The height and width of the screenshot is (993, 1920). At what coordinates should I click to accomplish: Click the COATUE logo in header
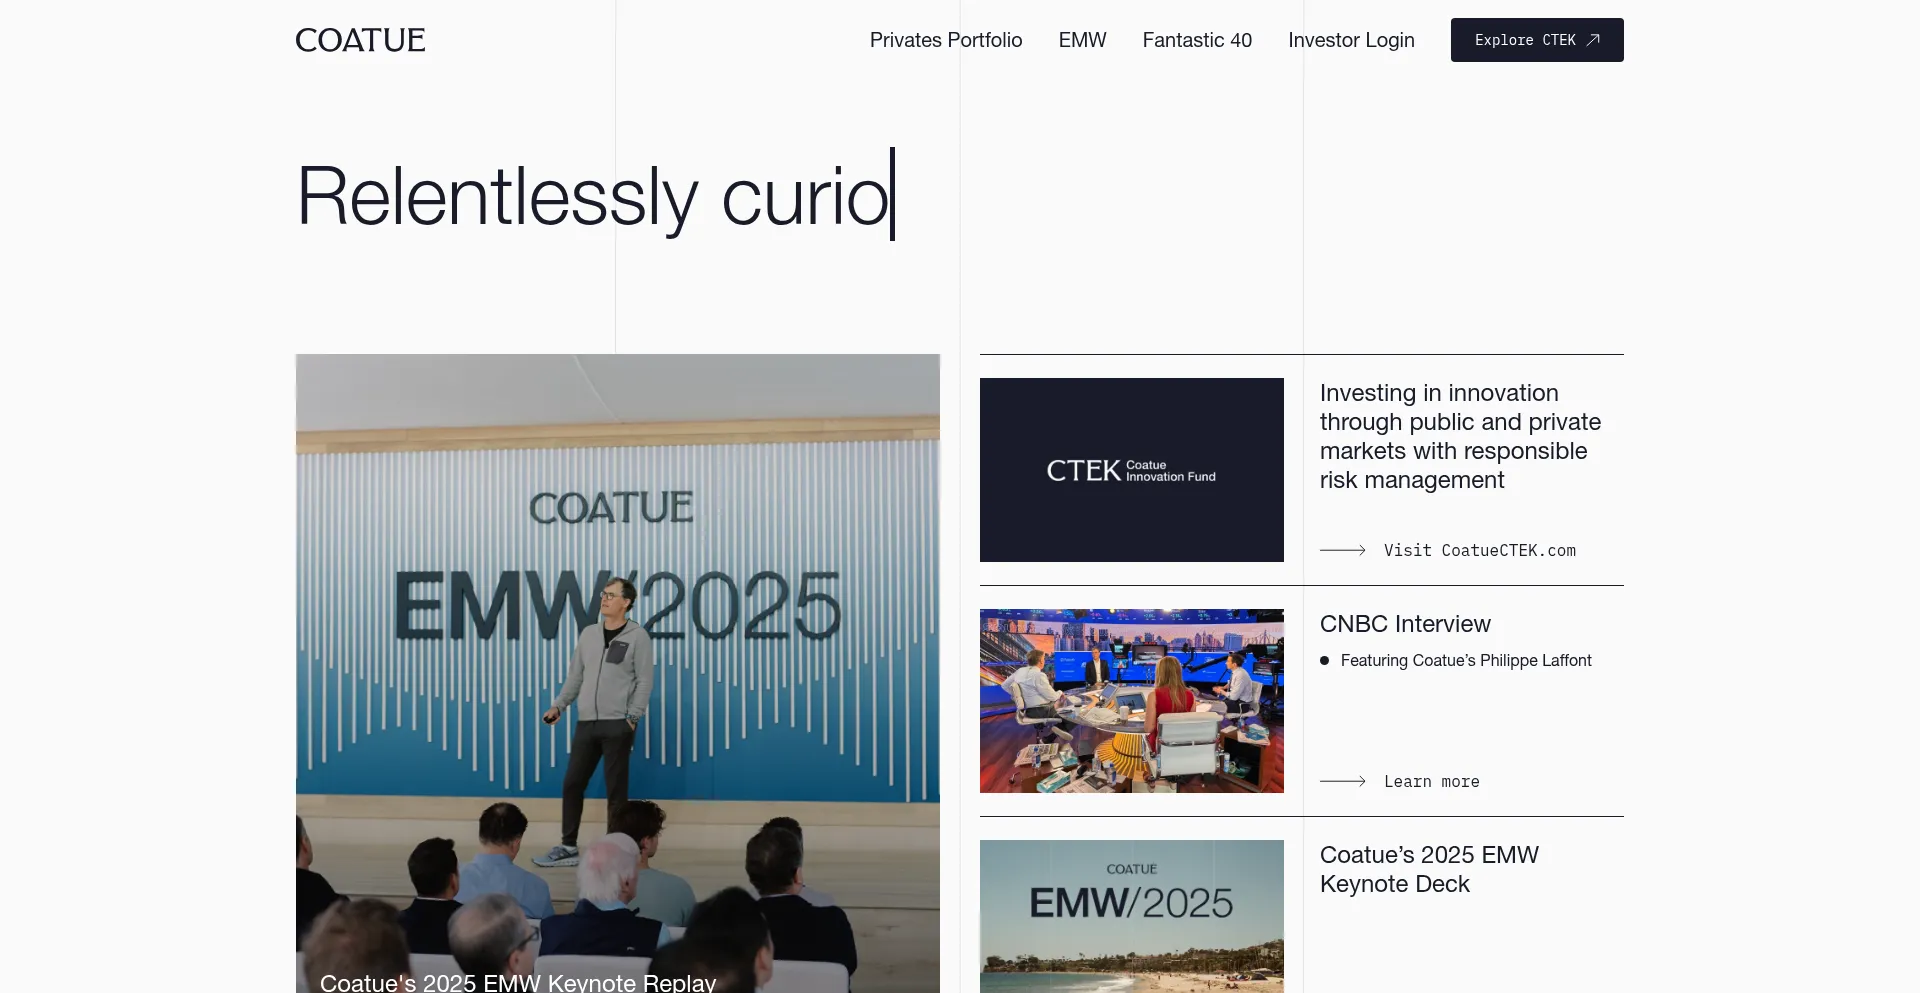point(360,40)
